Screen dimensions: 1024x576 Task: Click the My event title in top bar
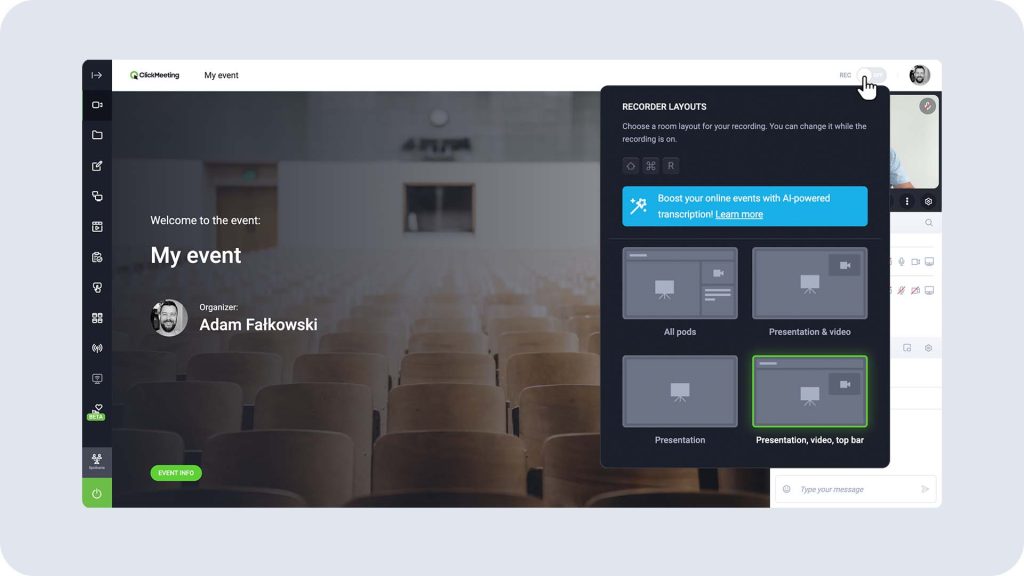click(221, 75)
